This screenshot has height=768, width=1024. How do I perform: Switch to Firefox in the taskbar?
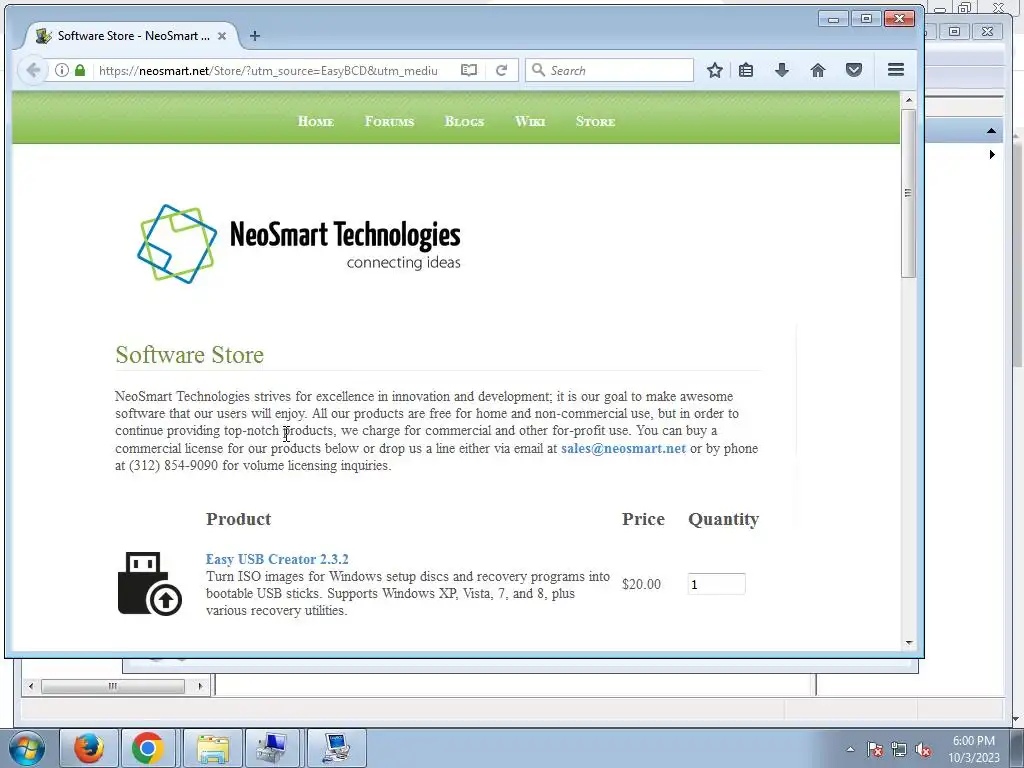pyautogui.click(x=89, y=748)
